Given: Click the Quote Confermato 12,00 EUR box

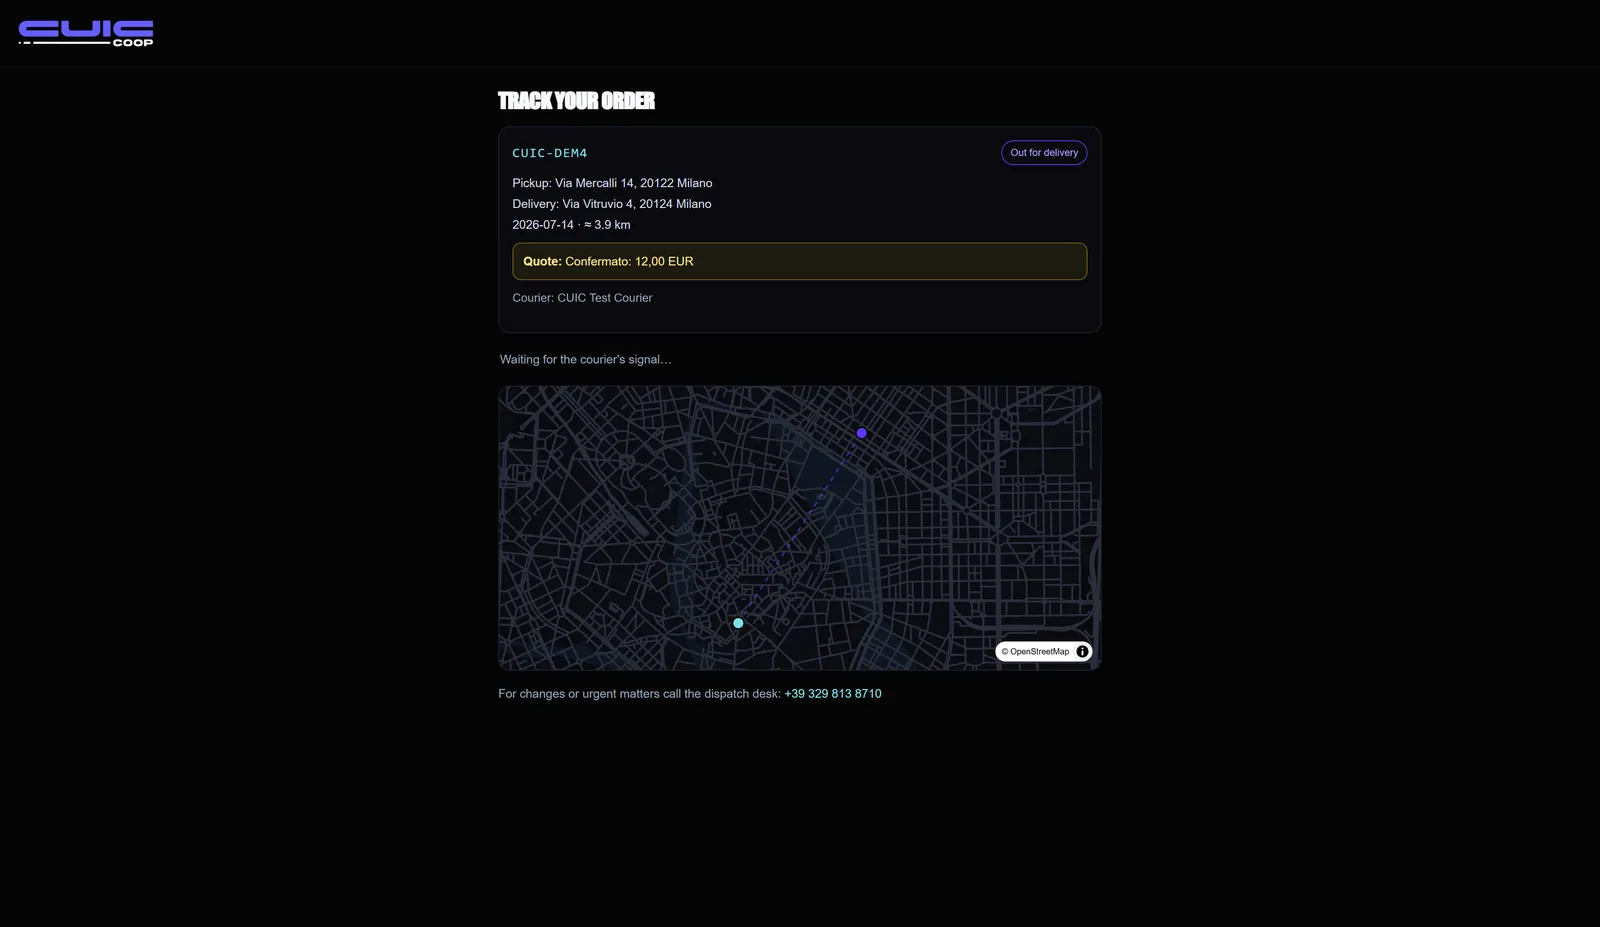Looking at the screenshot, I should (799, 261).
